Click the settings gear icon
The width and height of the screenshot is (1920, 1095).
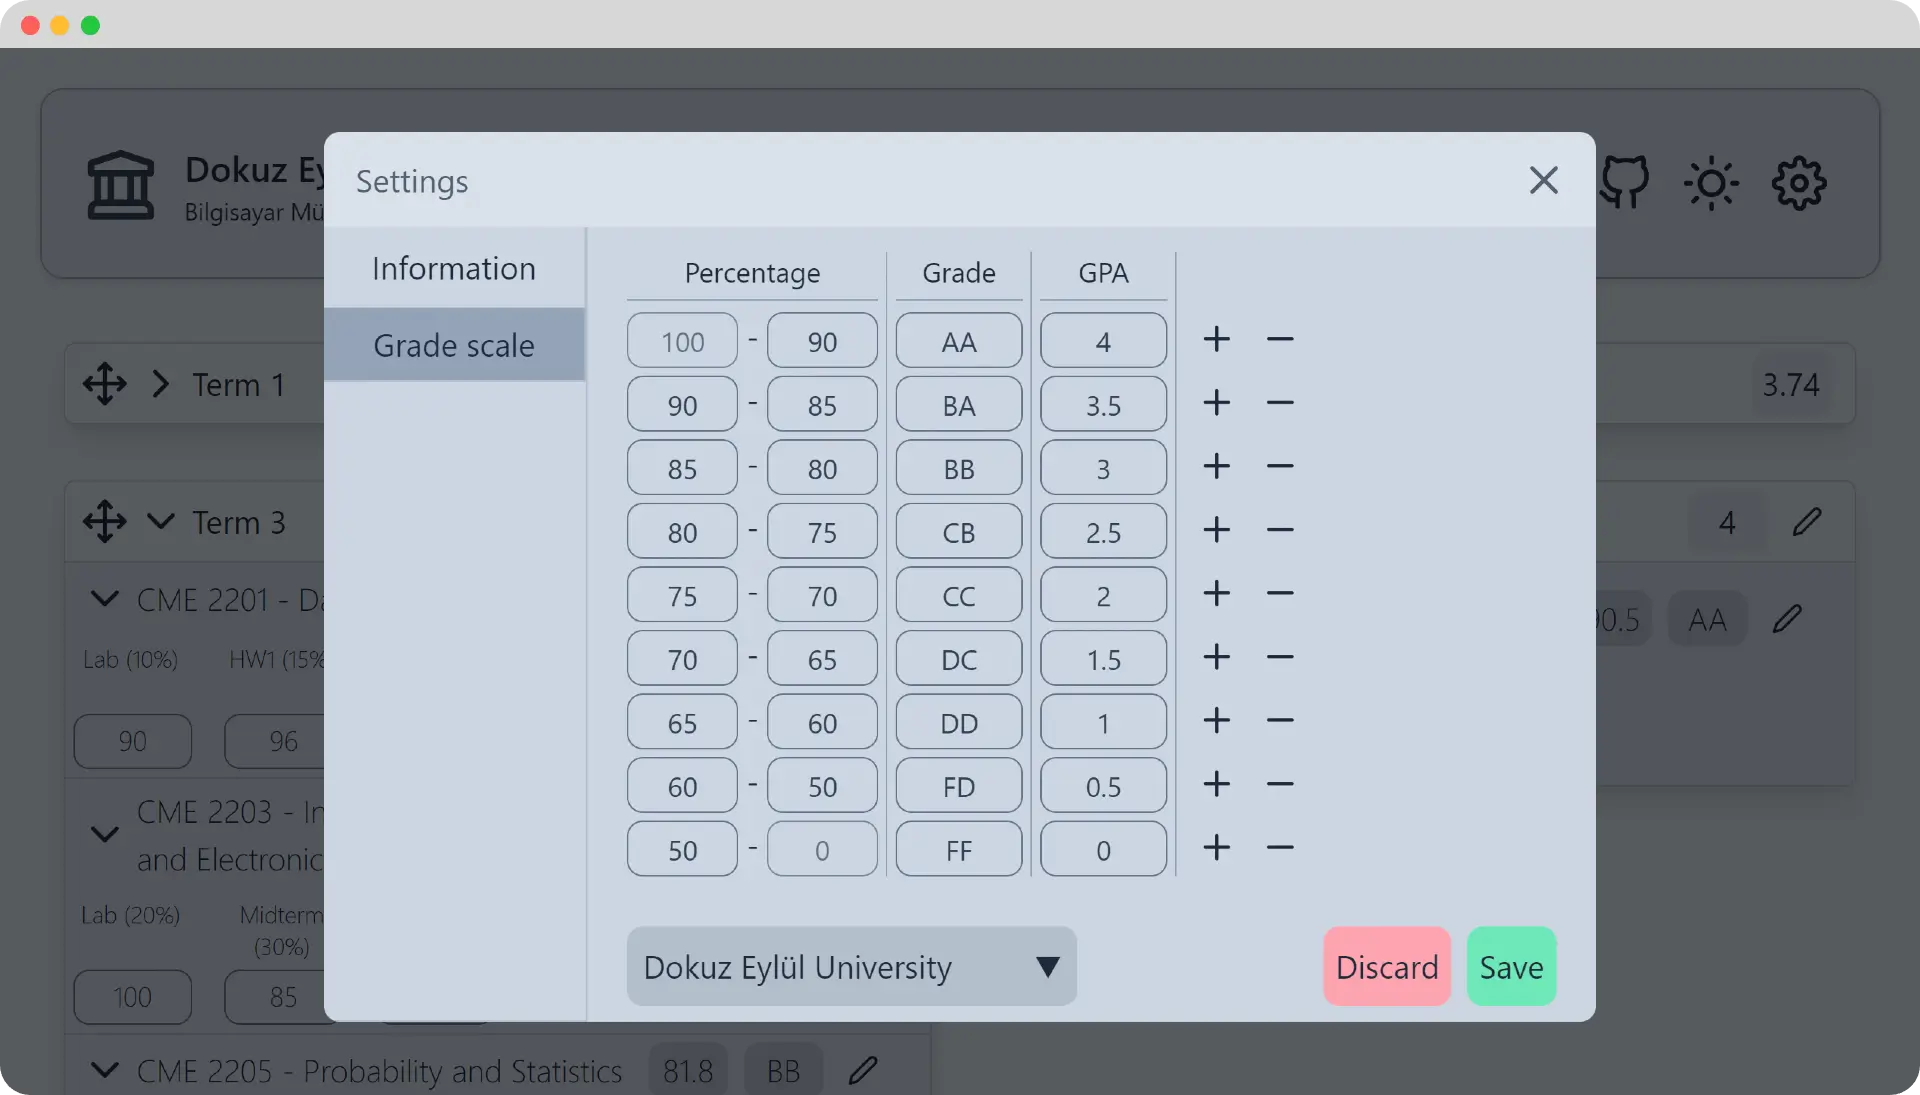[1798, 183]
